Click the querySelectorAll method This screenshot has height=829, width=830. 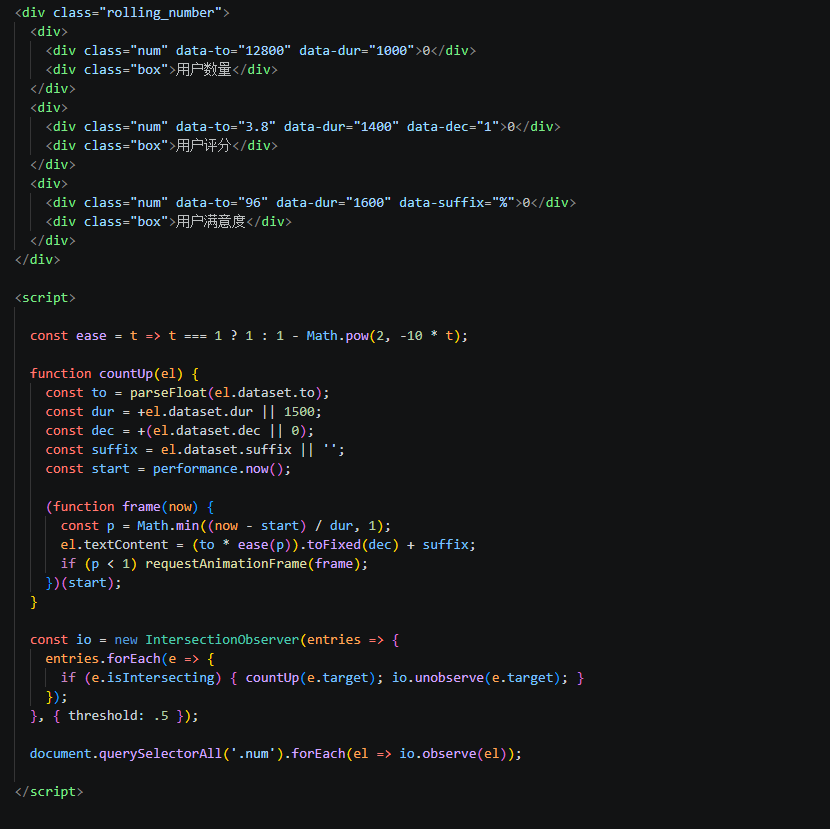click(x=160, y=754)
